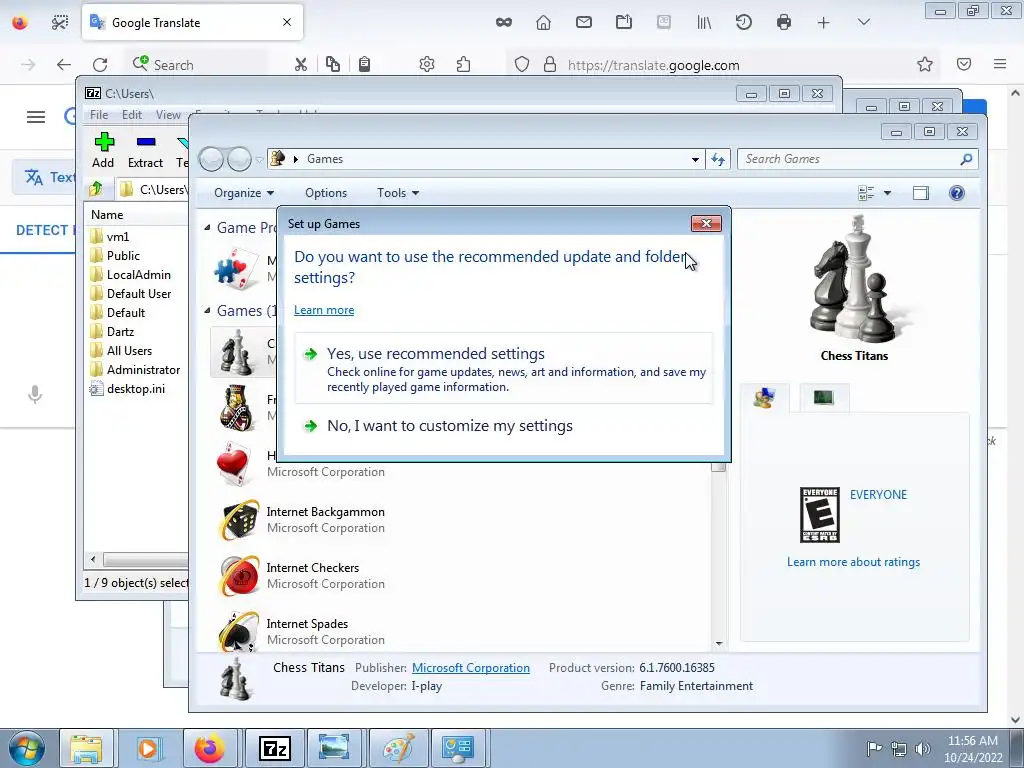Open the 7-Zip File menu
The image size is (1024, 768).
pyautogui.click(x=99, y=115)
